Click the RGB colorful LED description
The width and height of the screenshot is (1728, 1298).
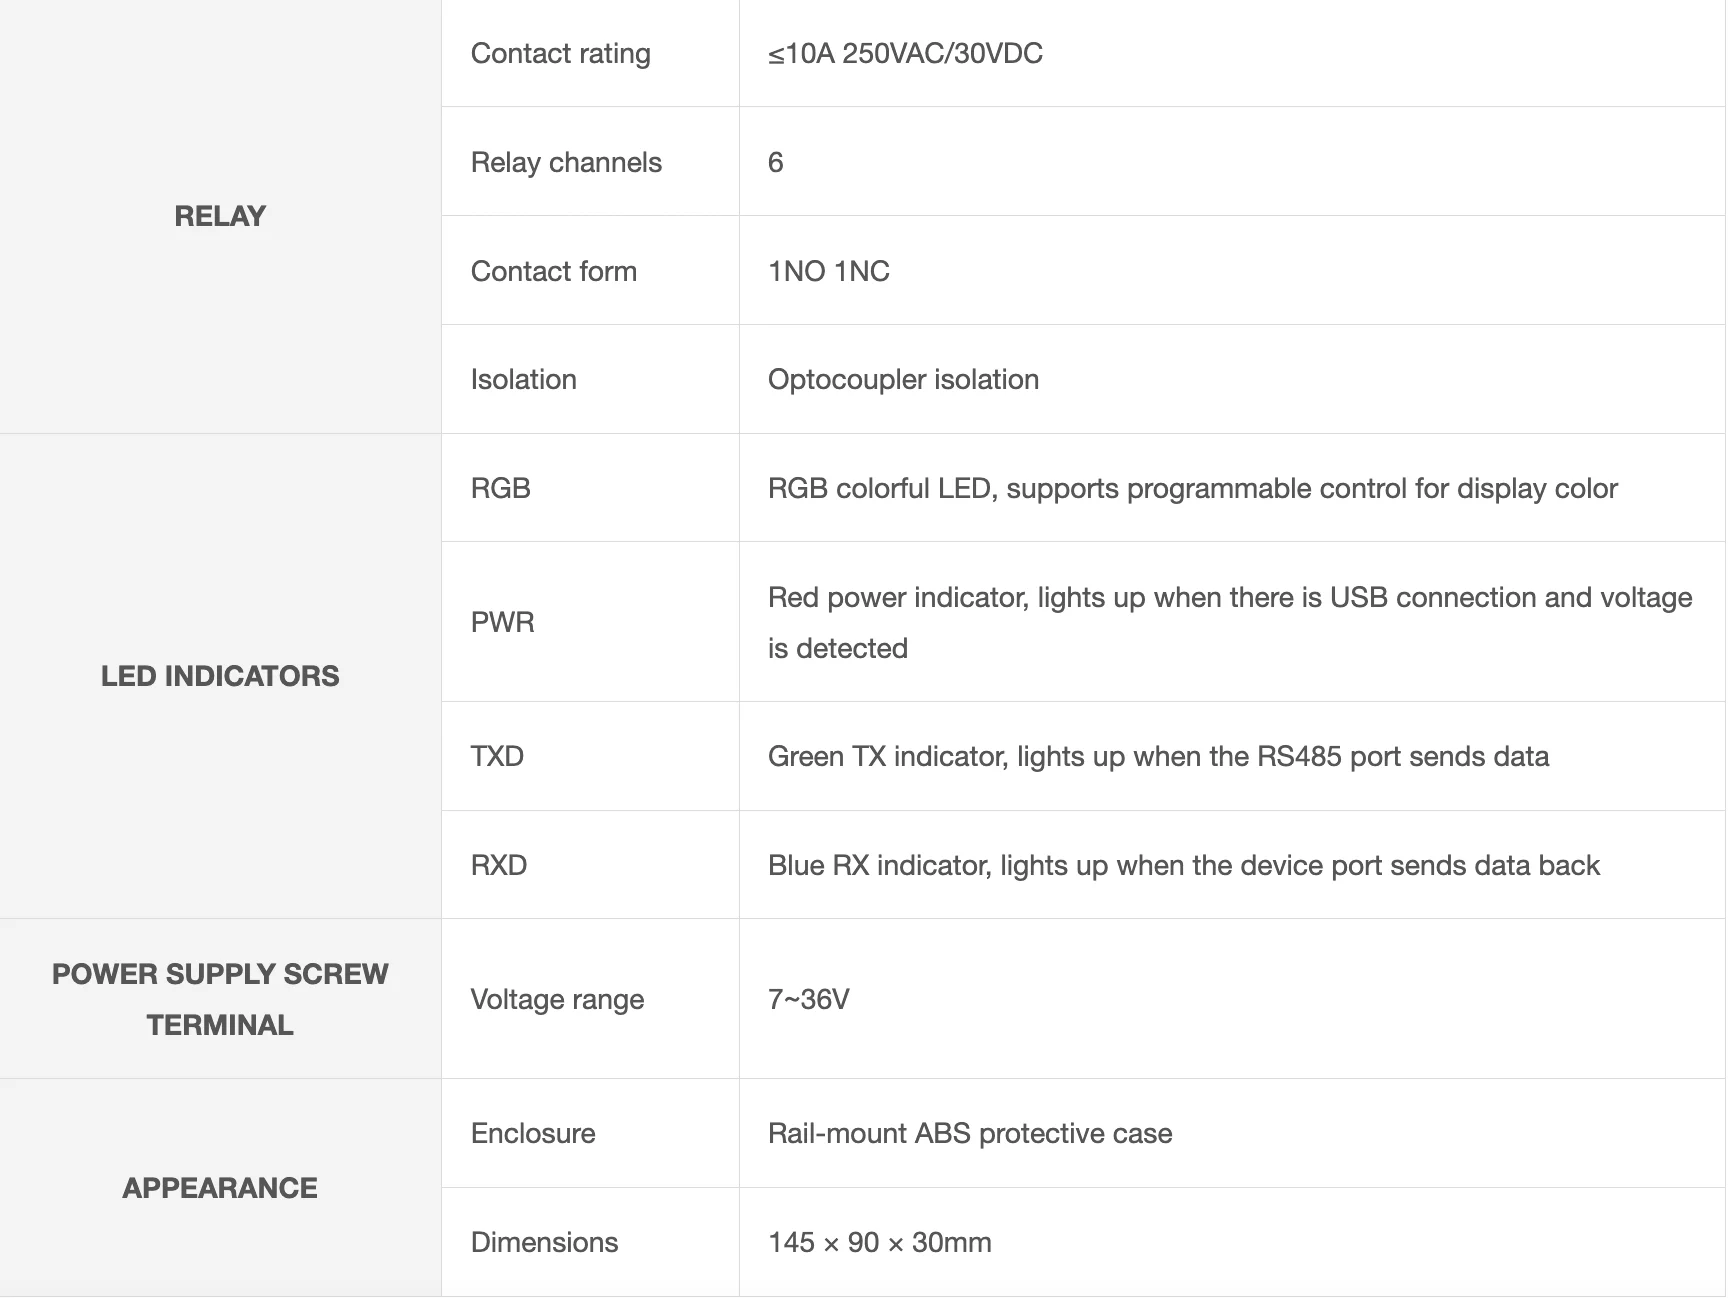pos(1192,488)
